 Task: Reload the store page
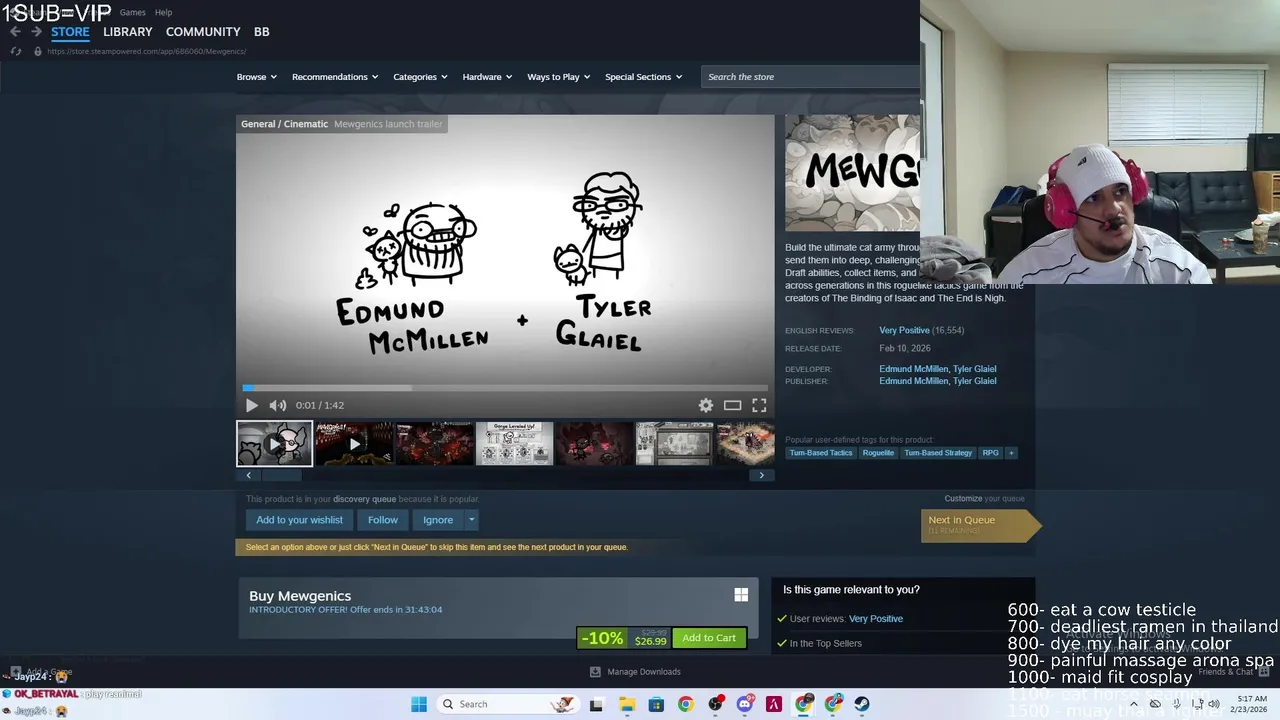[x=15, y=51]
